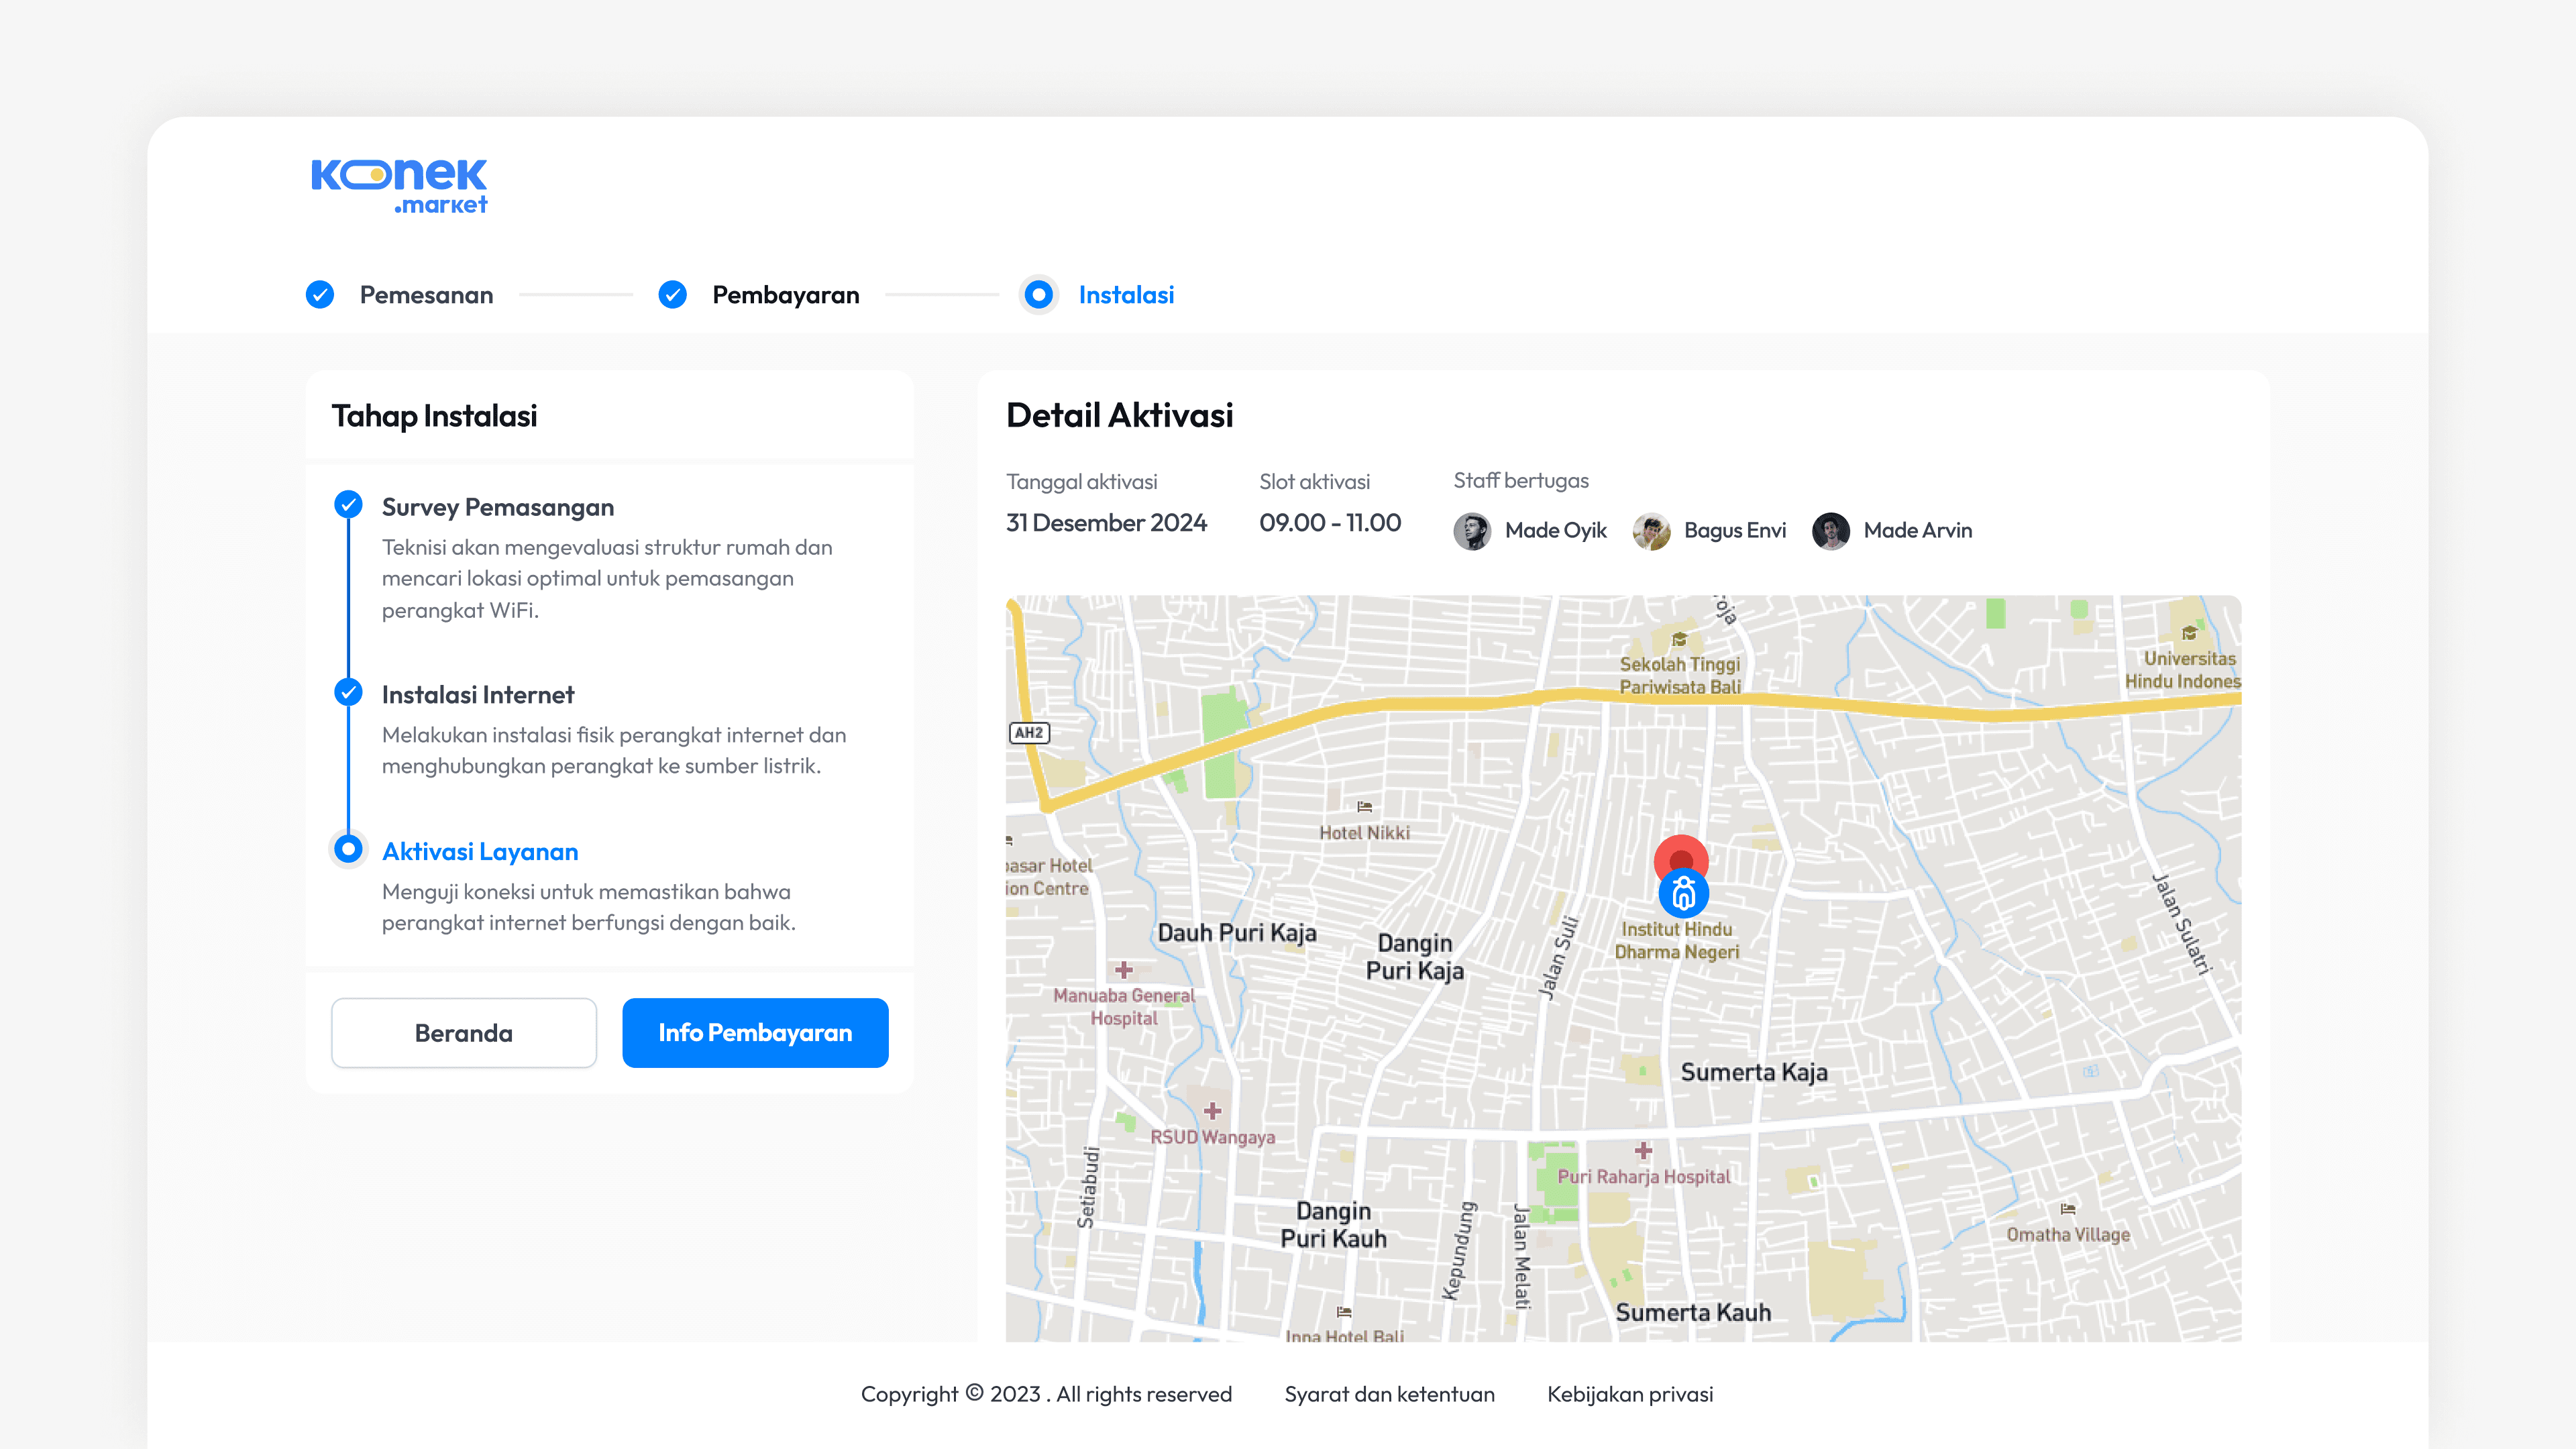Click the Puri Raharja Hospital cross icon
Screen dimensions: 2576x1449
(1643, 1151)
